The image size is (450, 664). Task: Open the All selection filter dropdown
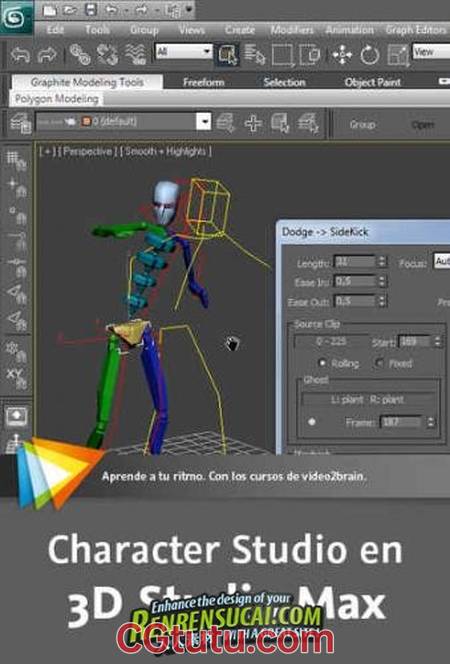pos(183,52)
